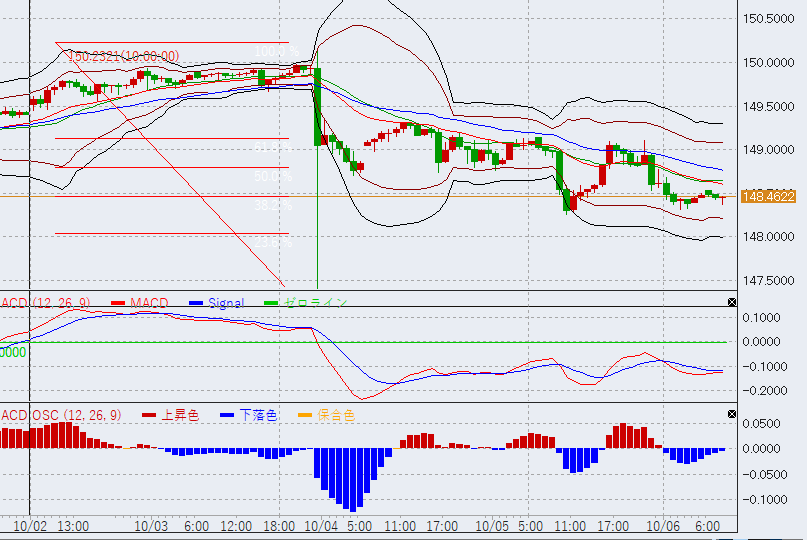Image resolution: width=807 pixels, height=540 pixels.
Task: Click the 10/06 date on time axis
Action: 663,525
